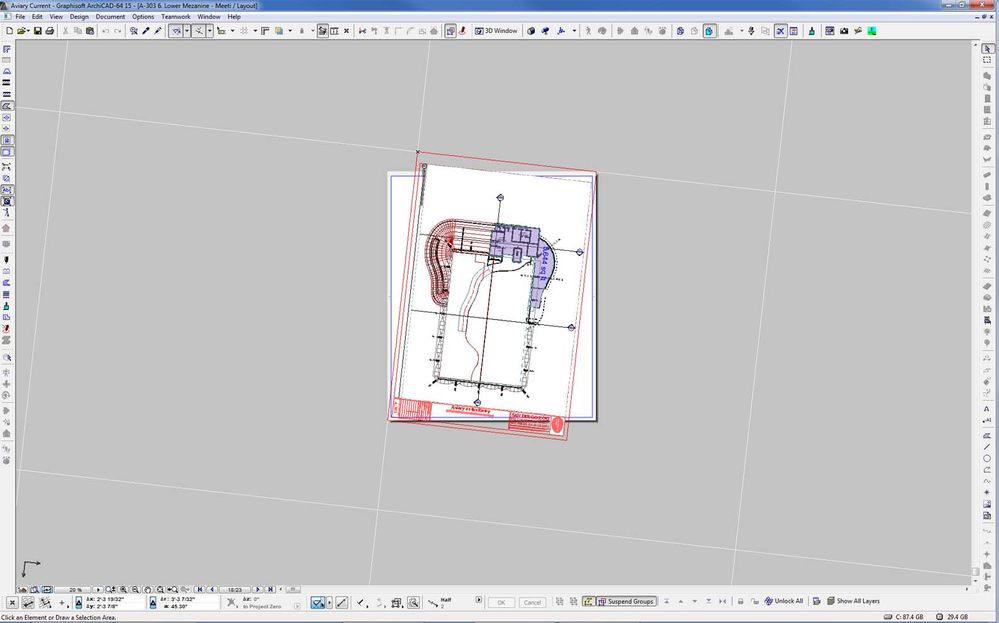Click the Print icon in toolbar
The width and height of the screenshot is (999, 623).
pyautogui.click(x=50, y=31)
